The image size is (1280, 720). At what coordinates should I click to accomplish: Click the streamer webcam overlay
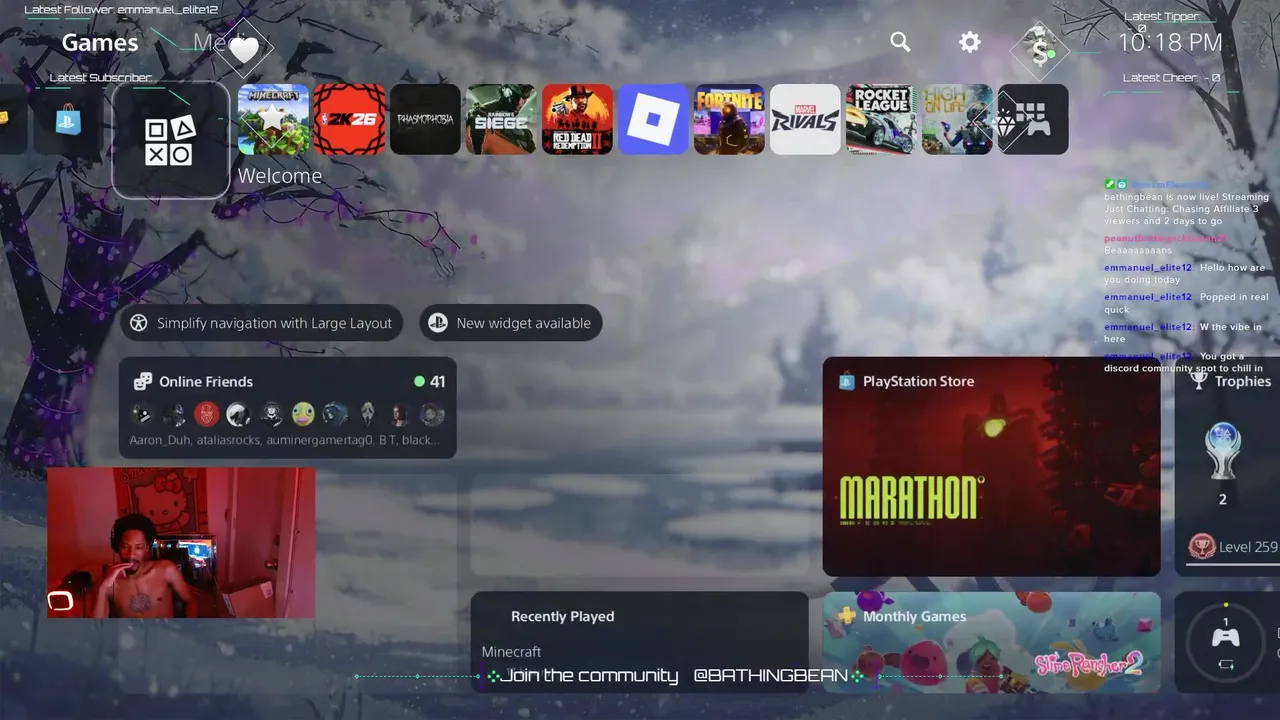(181, 542)
